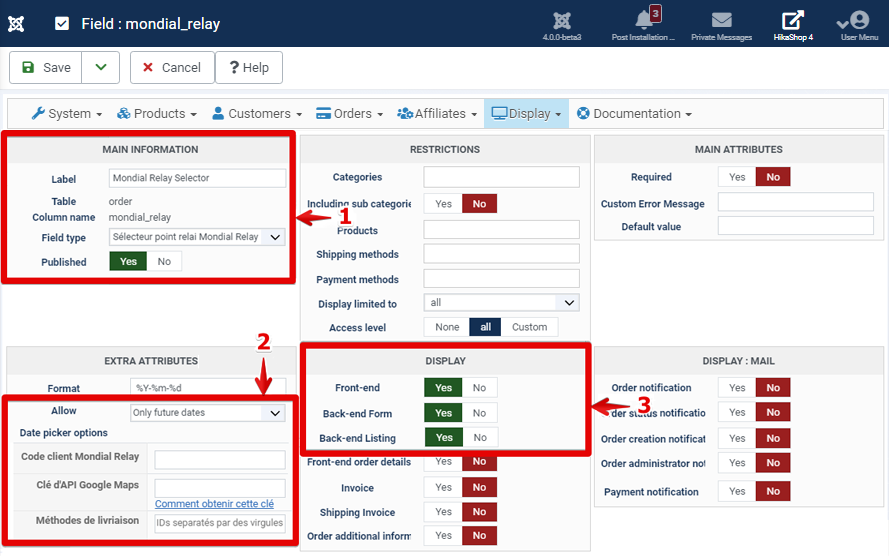Set Order administrator notification to Yes
This screenshot has height=556, width=889.
click(x=737, y=462)
